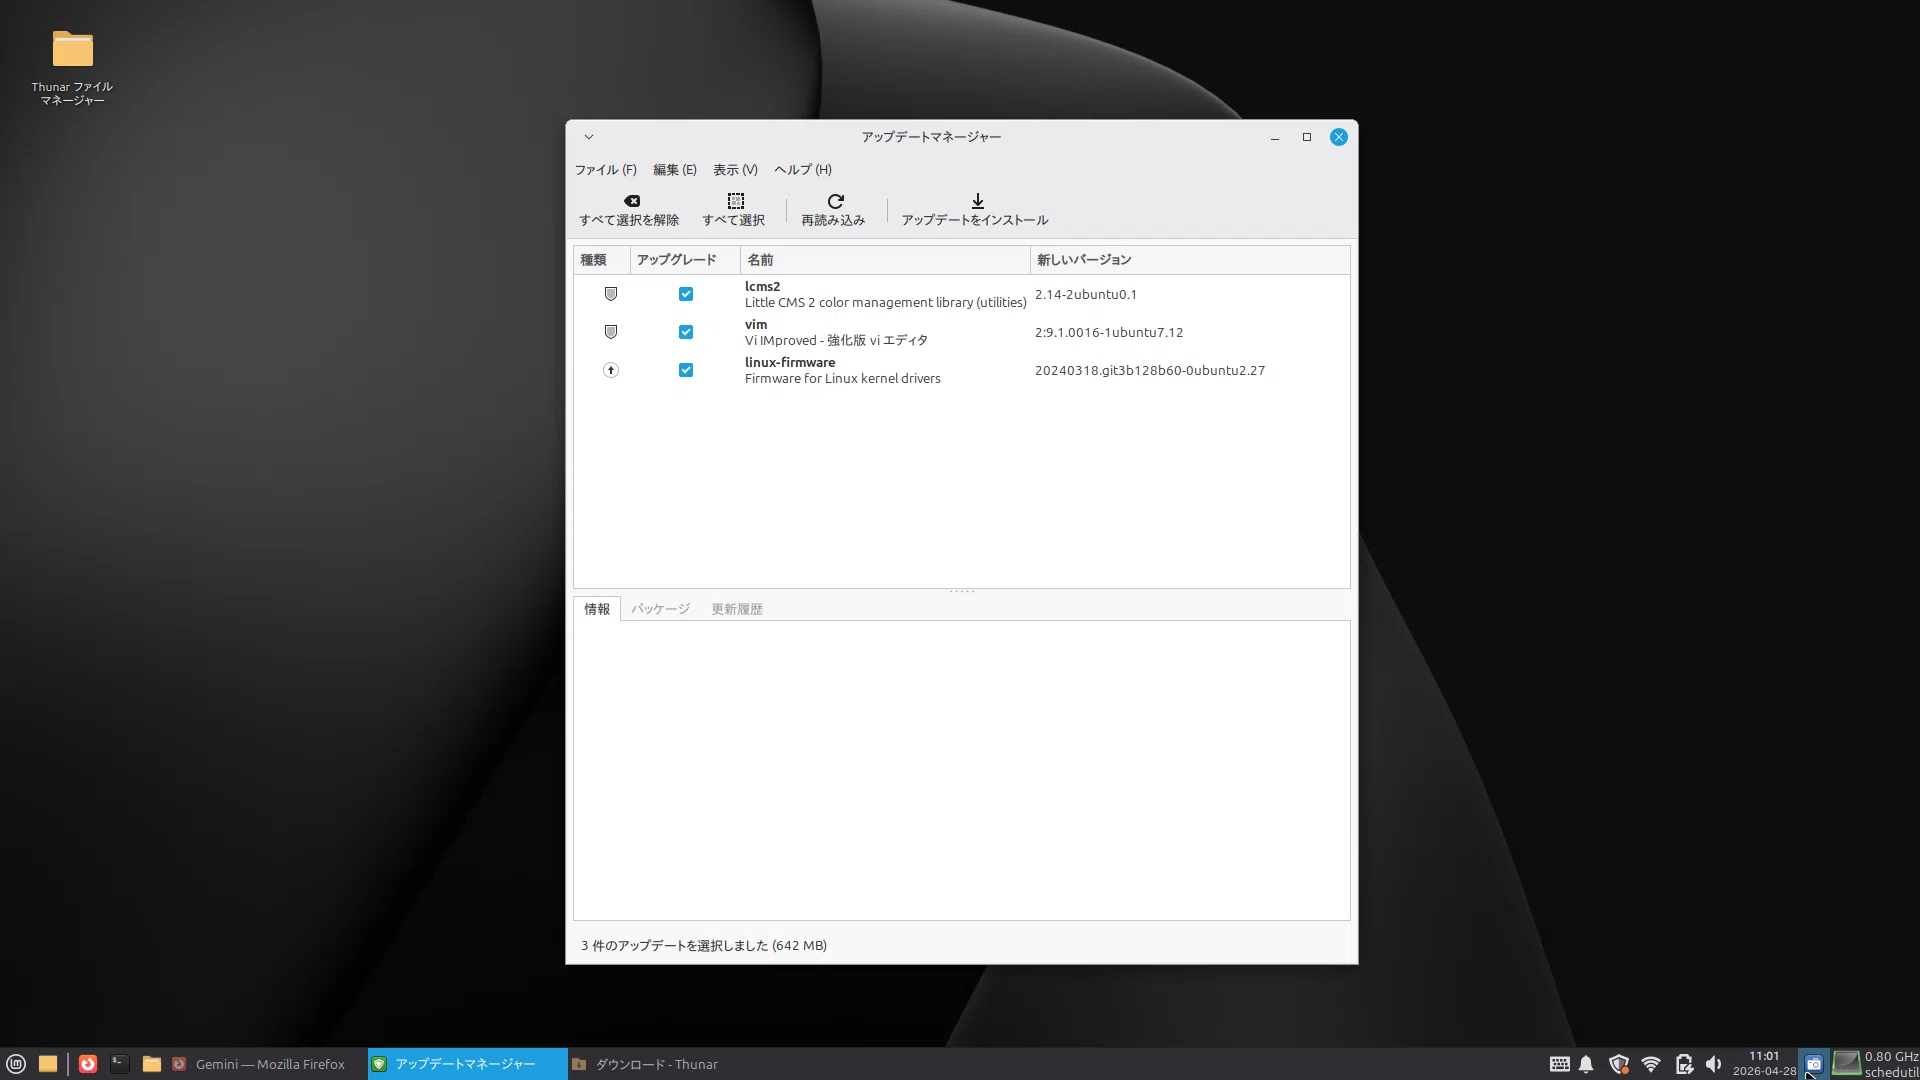Click the screenshot camera tray icon
Image resolution: width=1920 pixels, height=1080 pixels.
click(x=1813, y=1064)
